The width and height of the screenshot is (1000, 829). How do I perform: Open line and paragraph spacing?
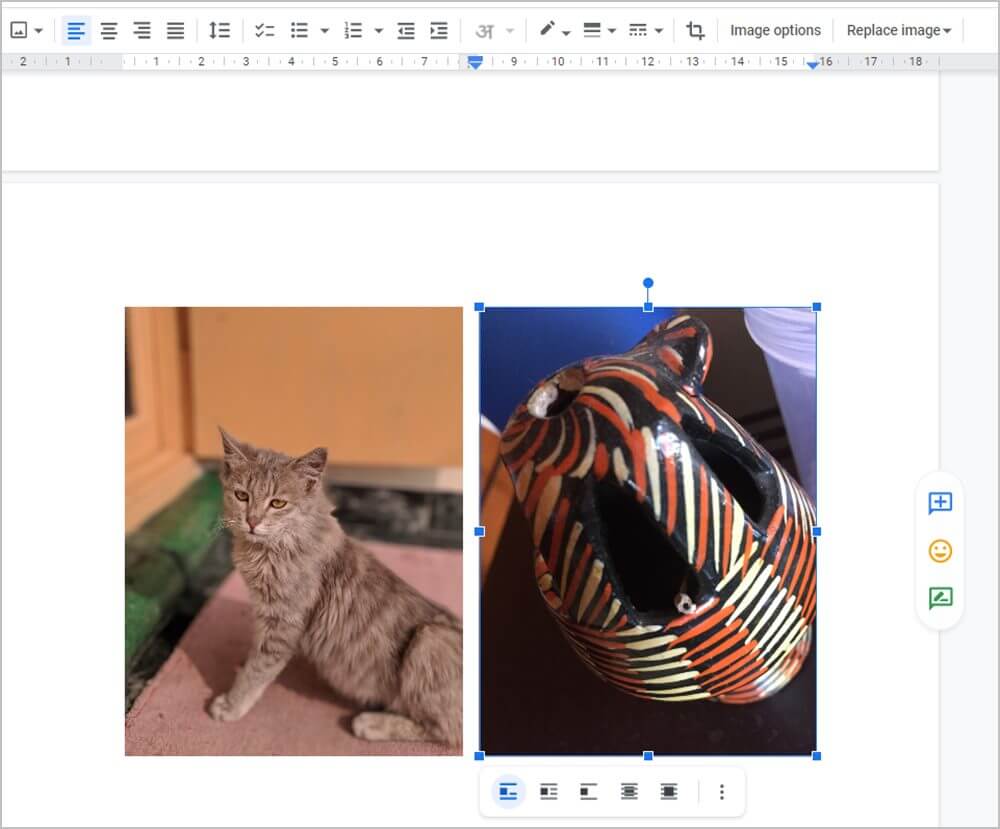219,31
